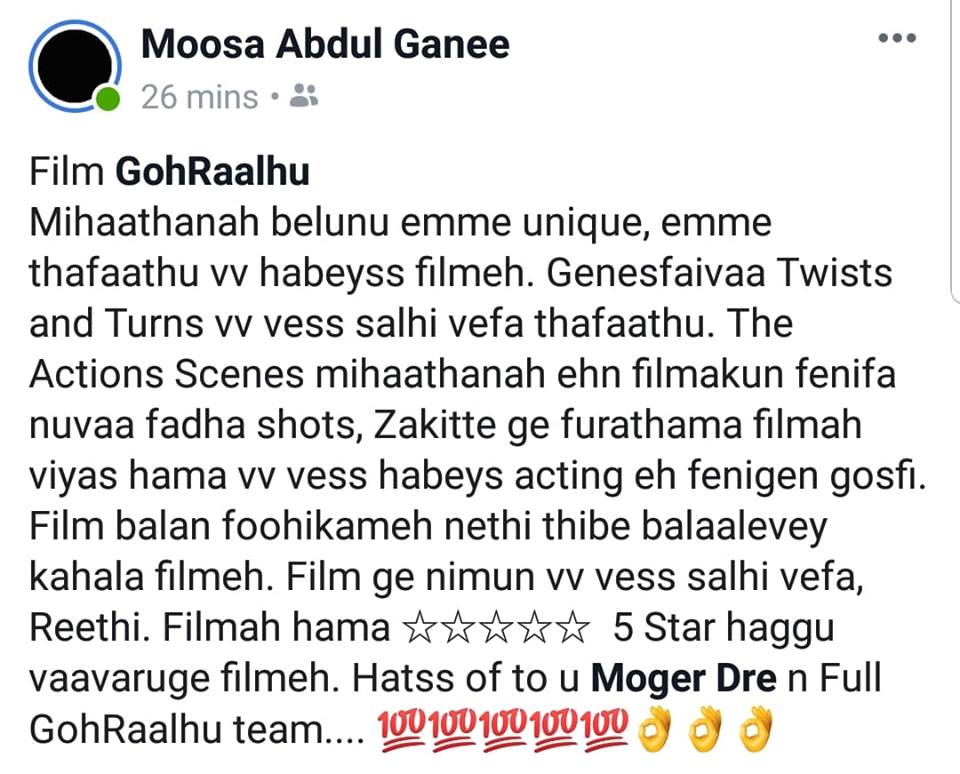Screen dimensions: 960x774
Task: Click the gray scroll handle at right edge
Action: click(x=955, y=151)
